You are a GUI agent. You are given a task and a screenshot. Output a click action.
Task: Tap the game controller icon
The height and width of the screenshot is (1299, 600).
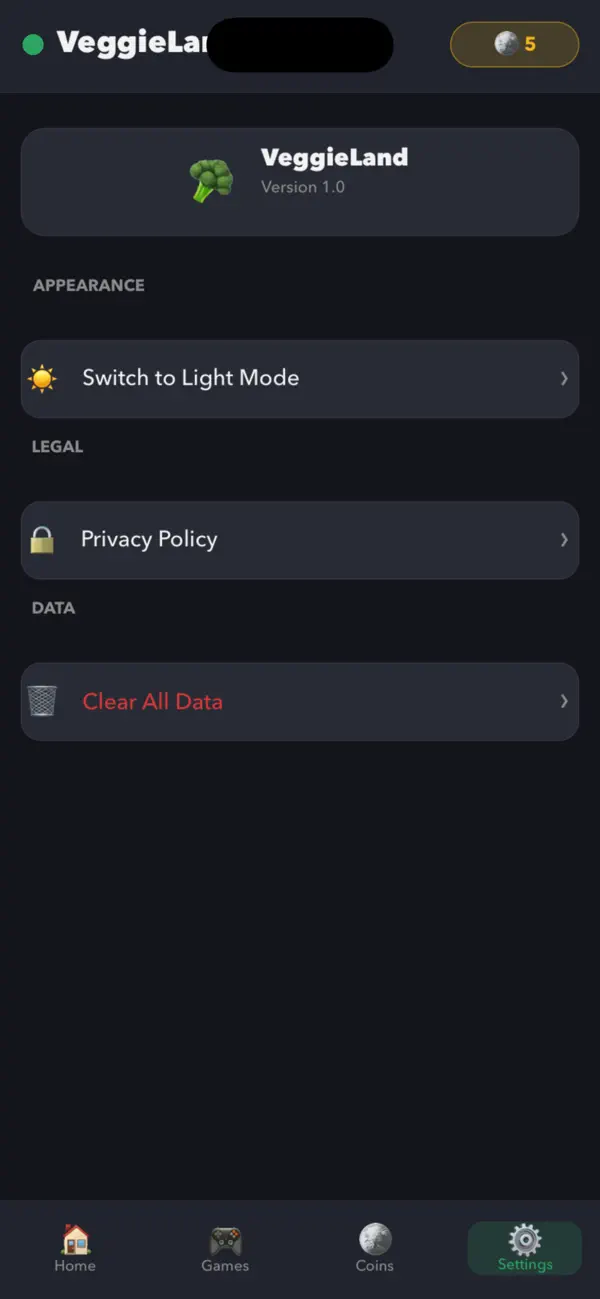pyautogui.click(x=225, y=1240)
